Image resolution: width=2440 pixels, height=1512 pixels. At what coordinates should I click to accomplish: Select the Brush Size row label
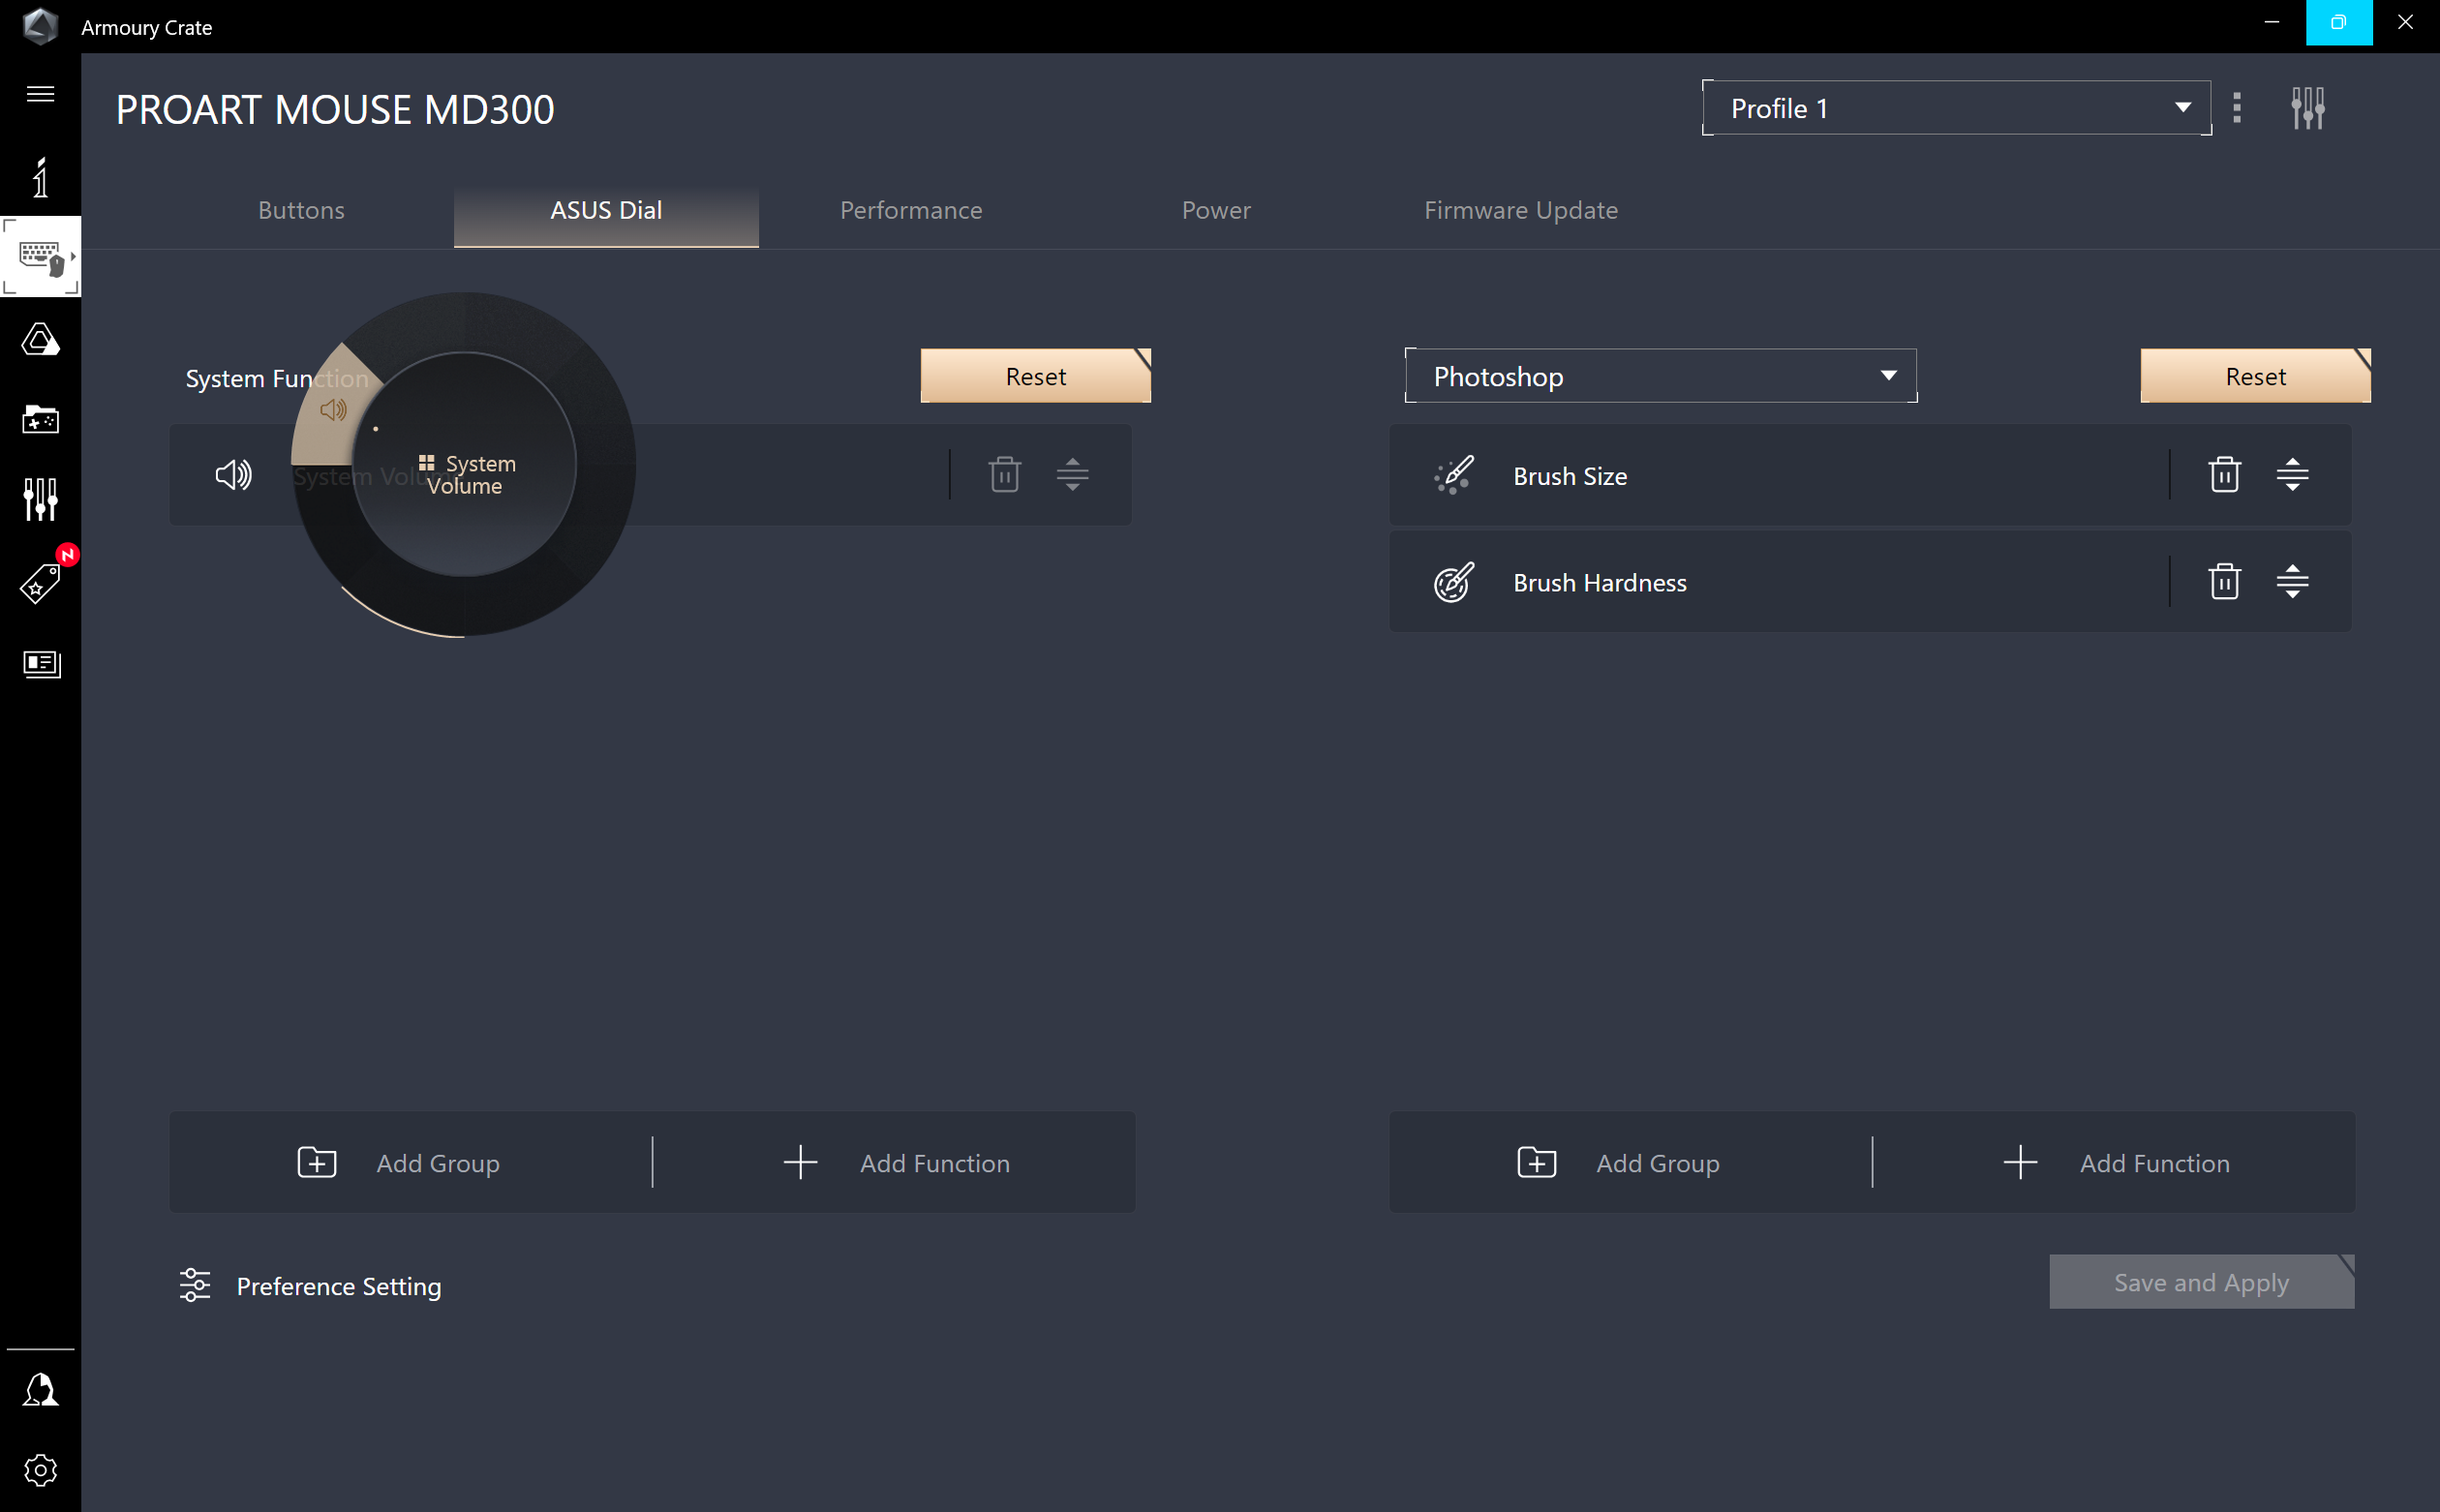[x=1570, y=476]
